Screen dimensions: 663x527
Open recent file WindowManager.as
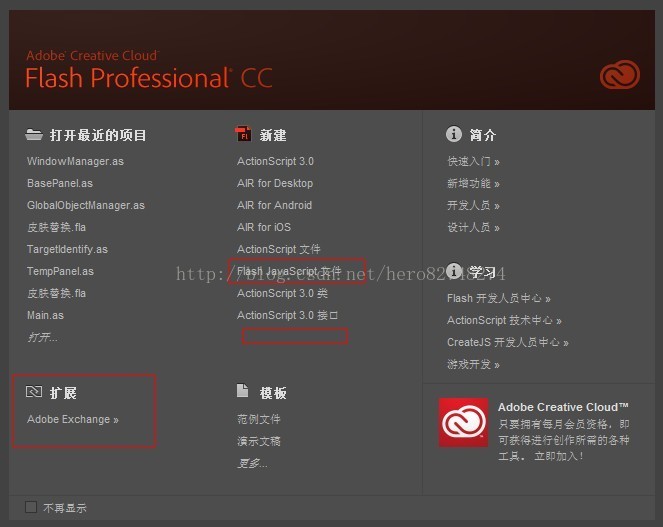[75, 161]
